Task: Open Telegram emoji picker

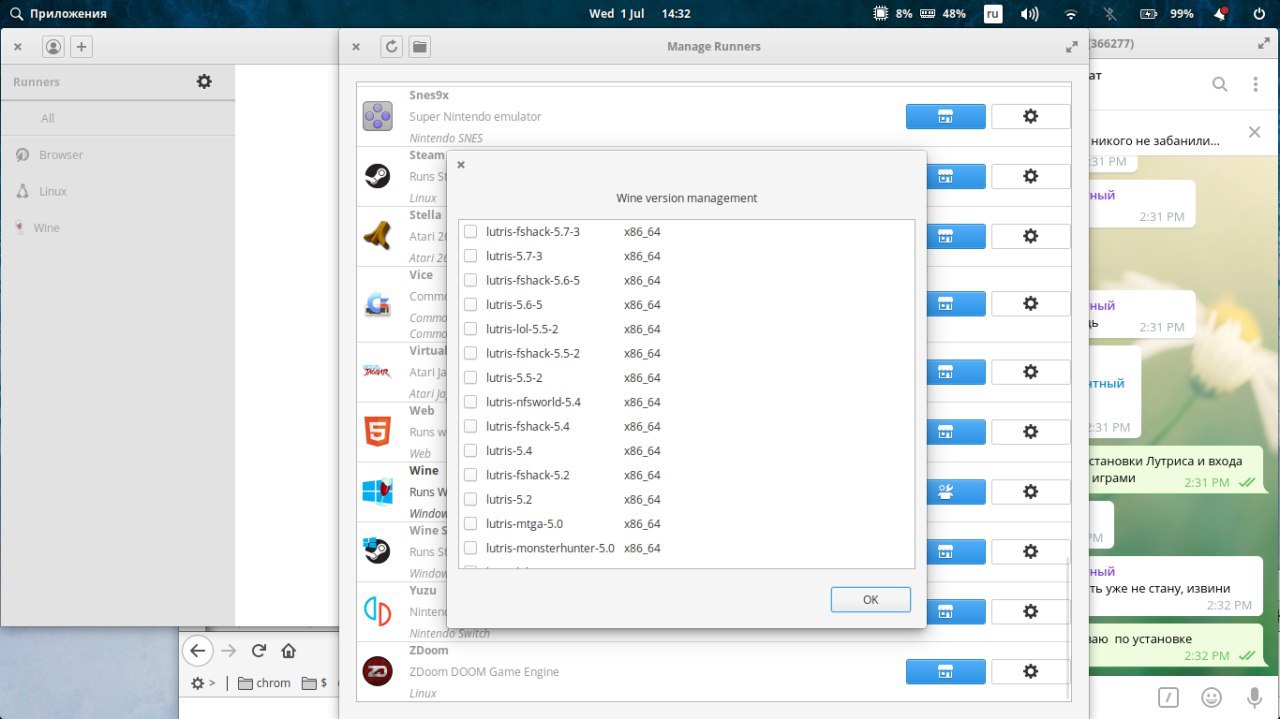Action: click(1211, 697)
